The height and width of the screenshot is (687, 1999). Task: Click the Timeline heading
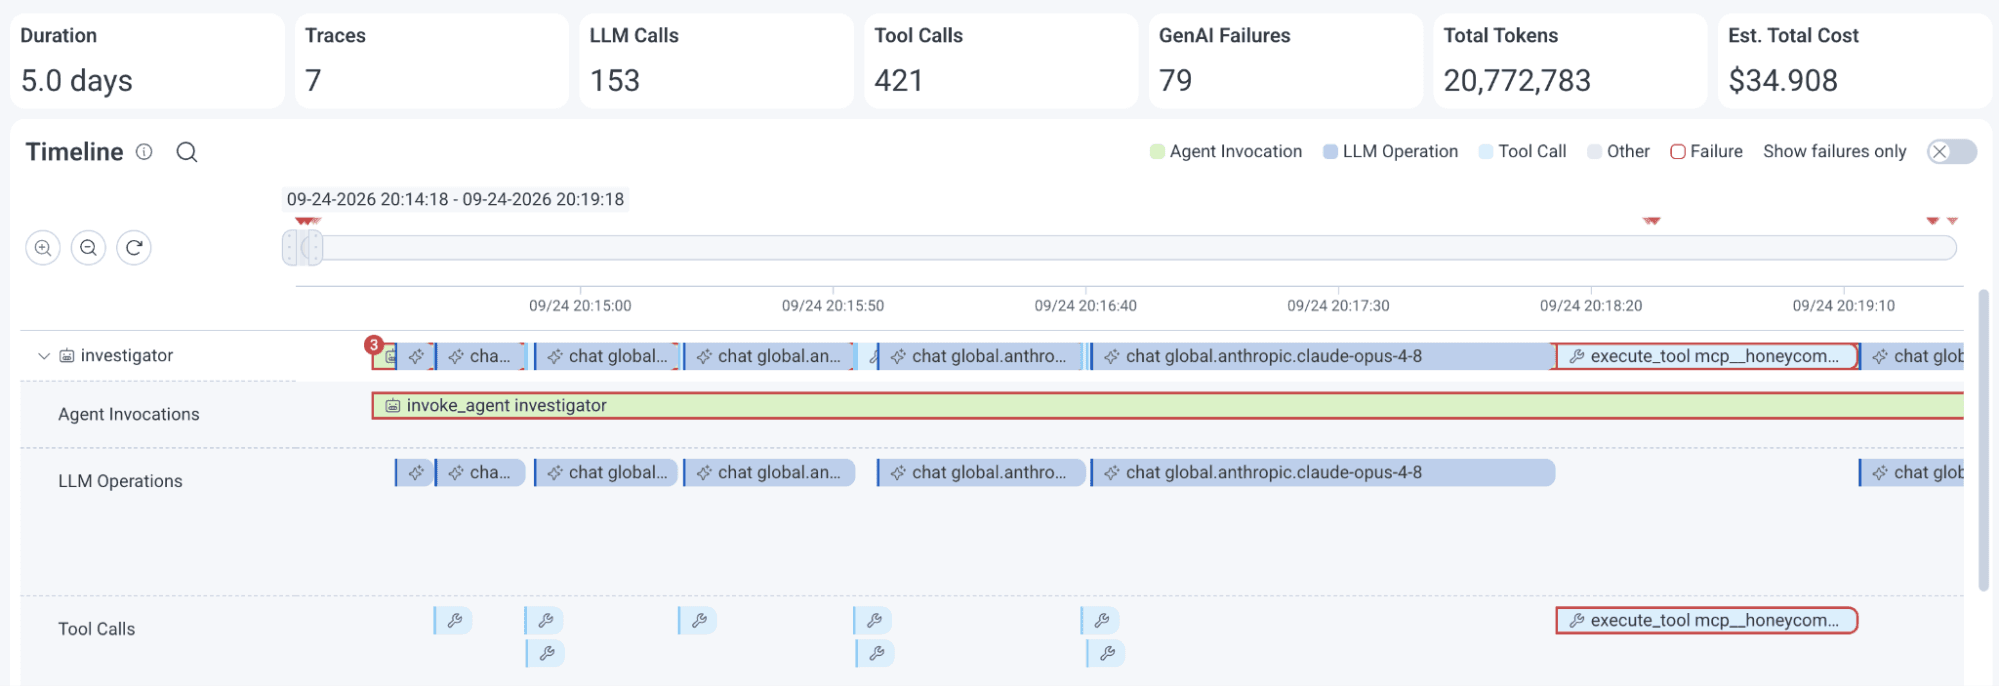75,152
